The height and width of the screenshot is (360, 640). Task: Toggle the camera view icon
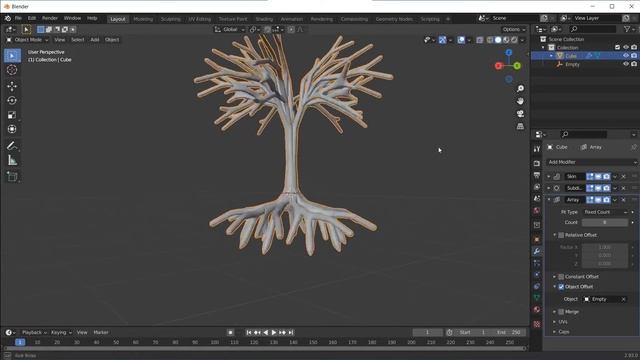point(520,113)
